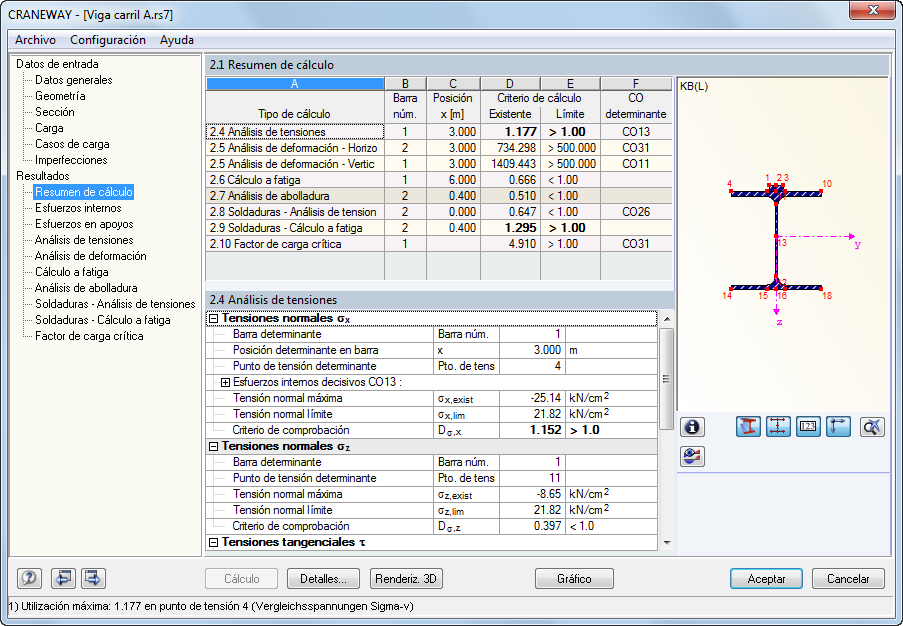903x626 pixels.
Task: Select Análisis de deformación tree item
Action: coord(90,256)
